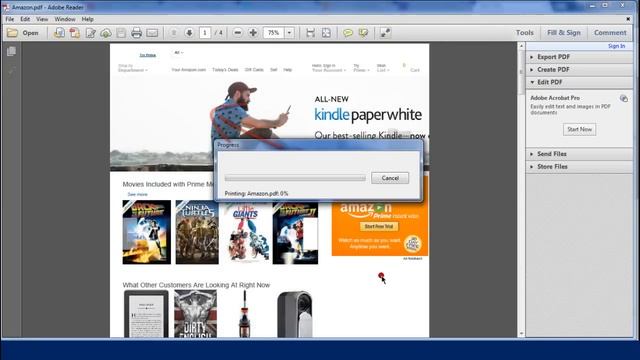Click the edit PDF pencil icon in toolbar
640x360 pixels.
coord(90,33)
